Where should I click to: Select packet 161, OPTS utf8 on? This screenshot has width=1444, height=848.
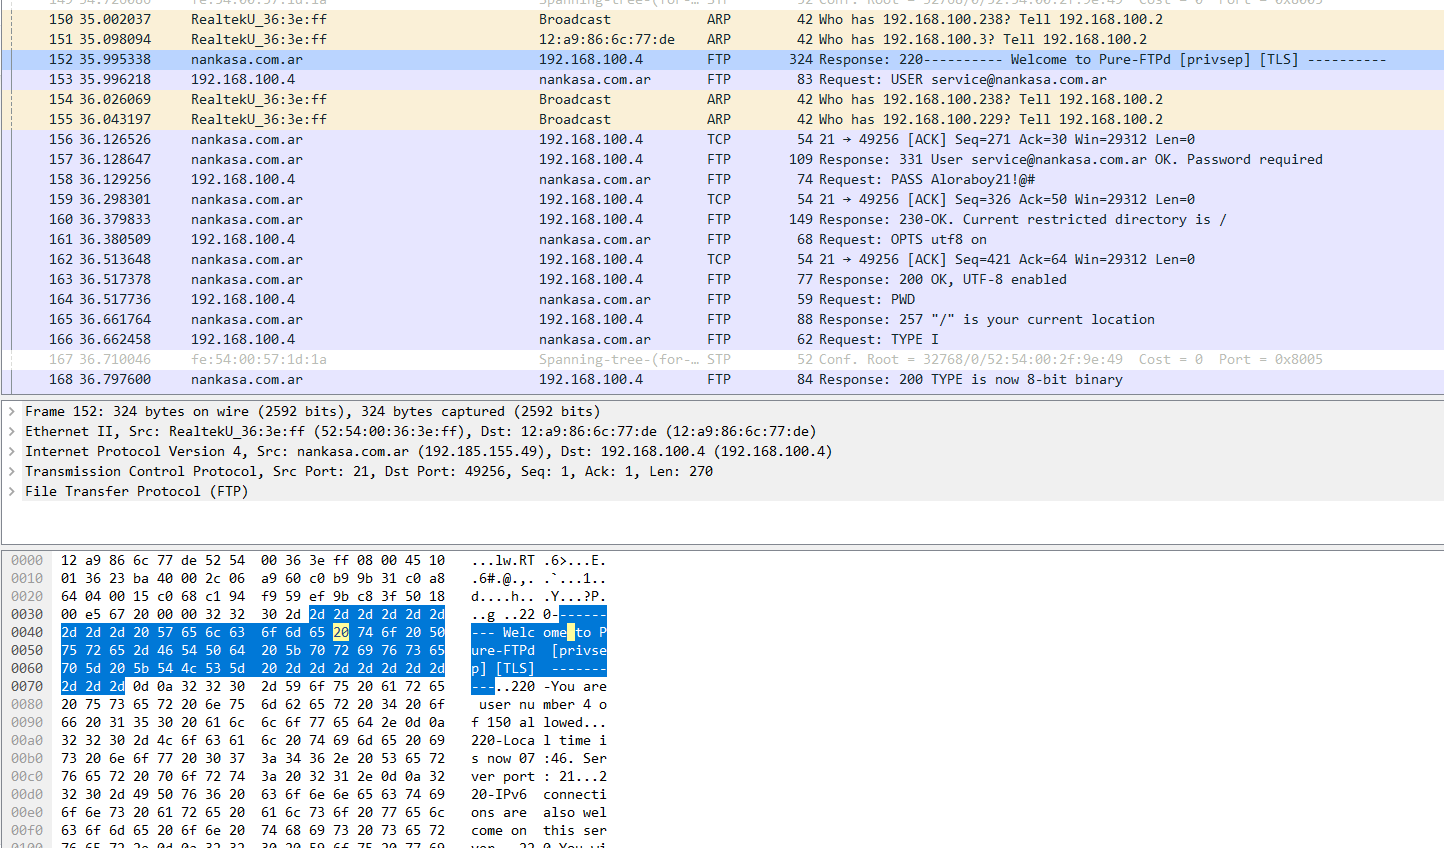[x=600, y=239]
